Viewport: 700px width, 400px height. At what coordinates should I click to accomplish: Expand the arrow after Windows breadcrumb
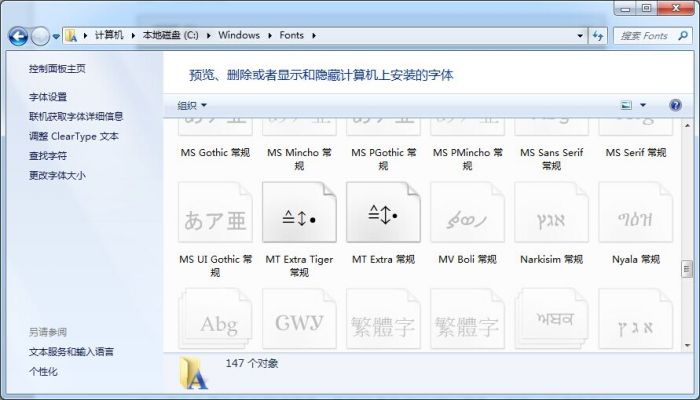270,35
